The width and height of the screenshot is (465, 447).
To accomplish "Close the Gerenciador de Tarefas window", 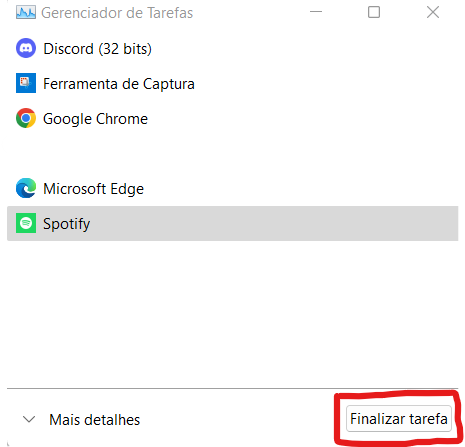I will tap(433, 12).
